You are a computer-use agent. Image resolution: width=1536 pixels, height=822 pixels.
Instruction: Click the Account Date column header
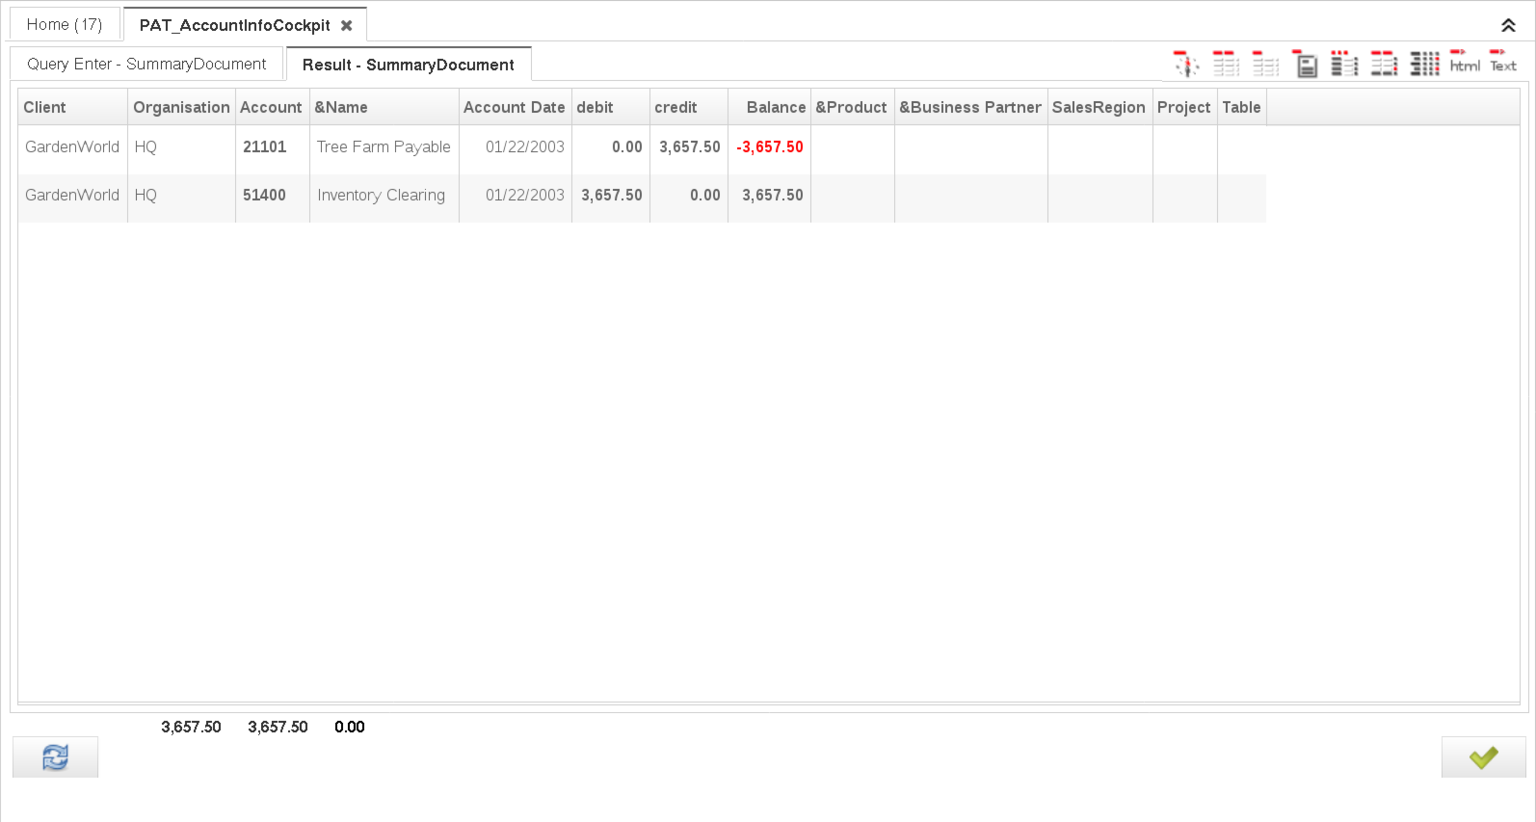[x=514, y=107]
